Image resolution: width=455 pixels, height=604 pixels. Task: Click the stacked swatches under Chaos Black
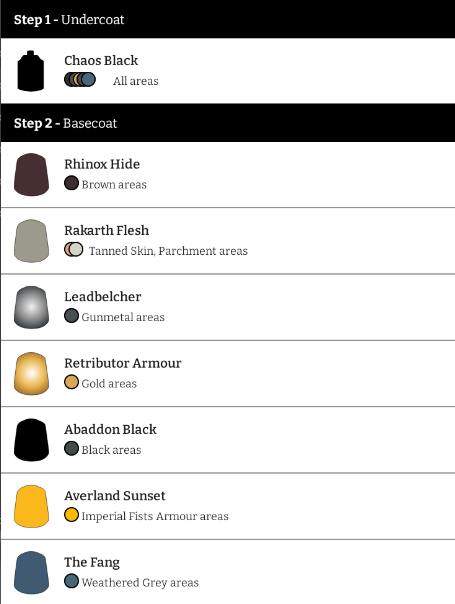[80, 79]
